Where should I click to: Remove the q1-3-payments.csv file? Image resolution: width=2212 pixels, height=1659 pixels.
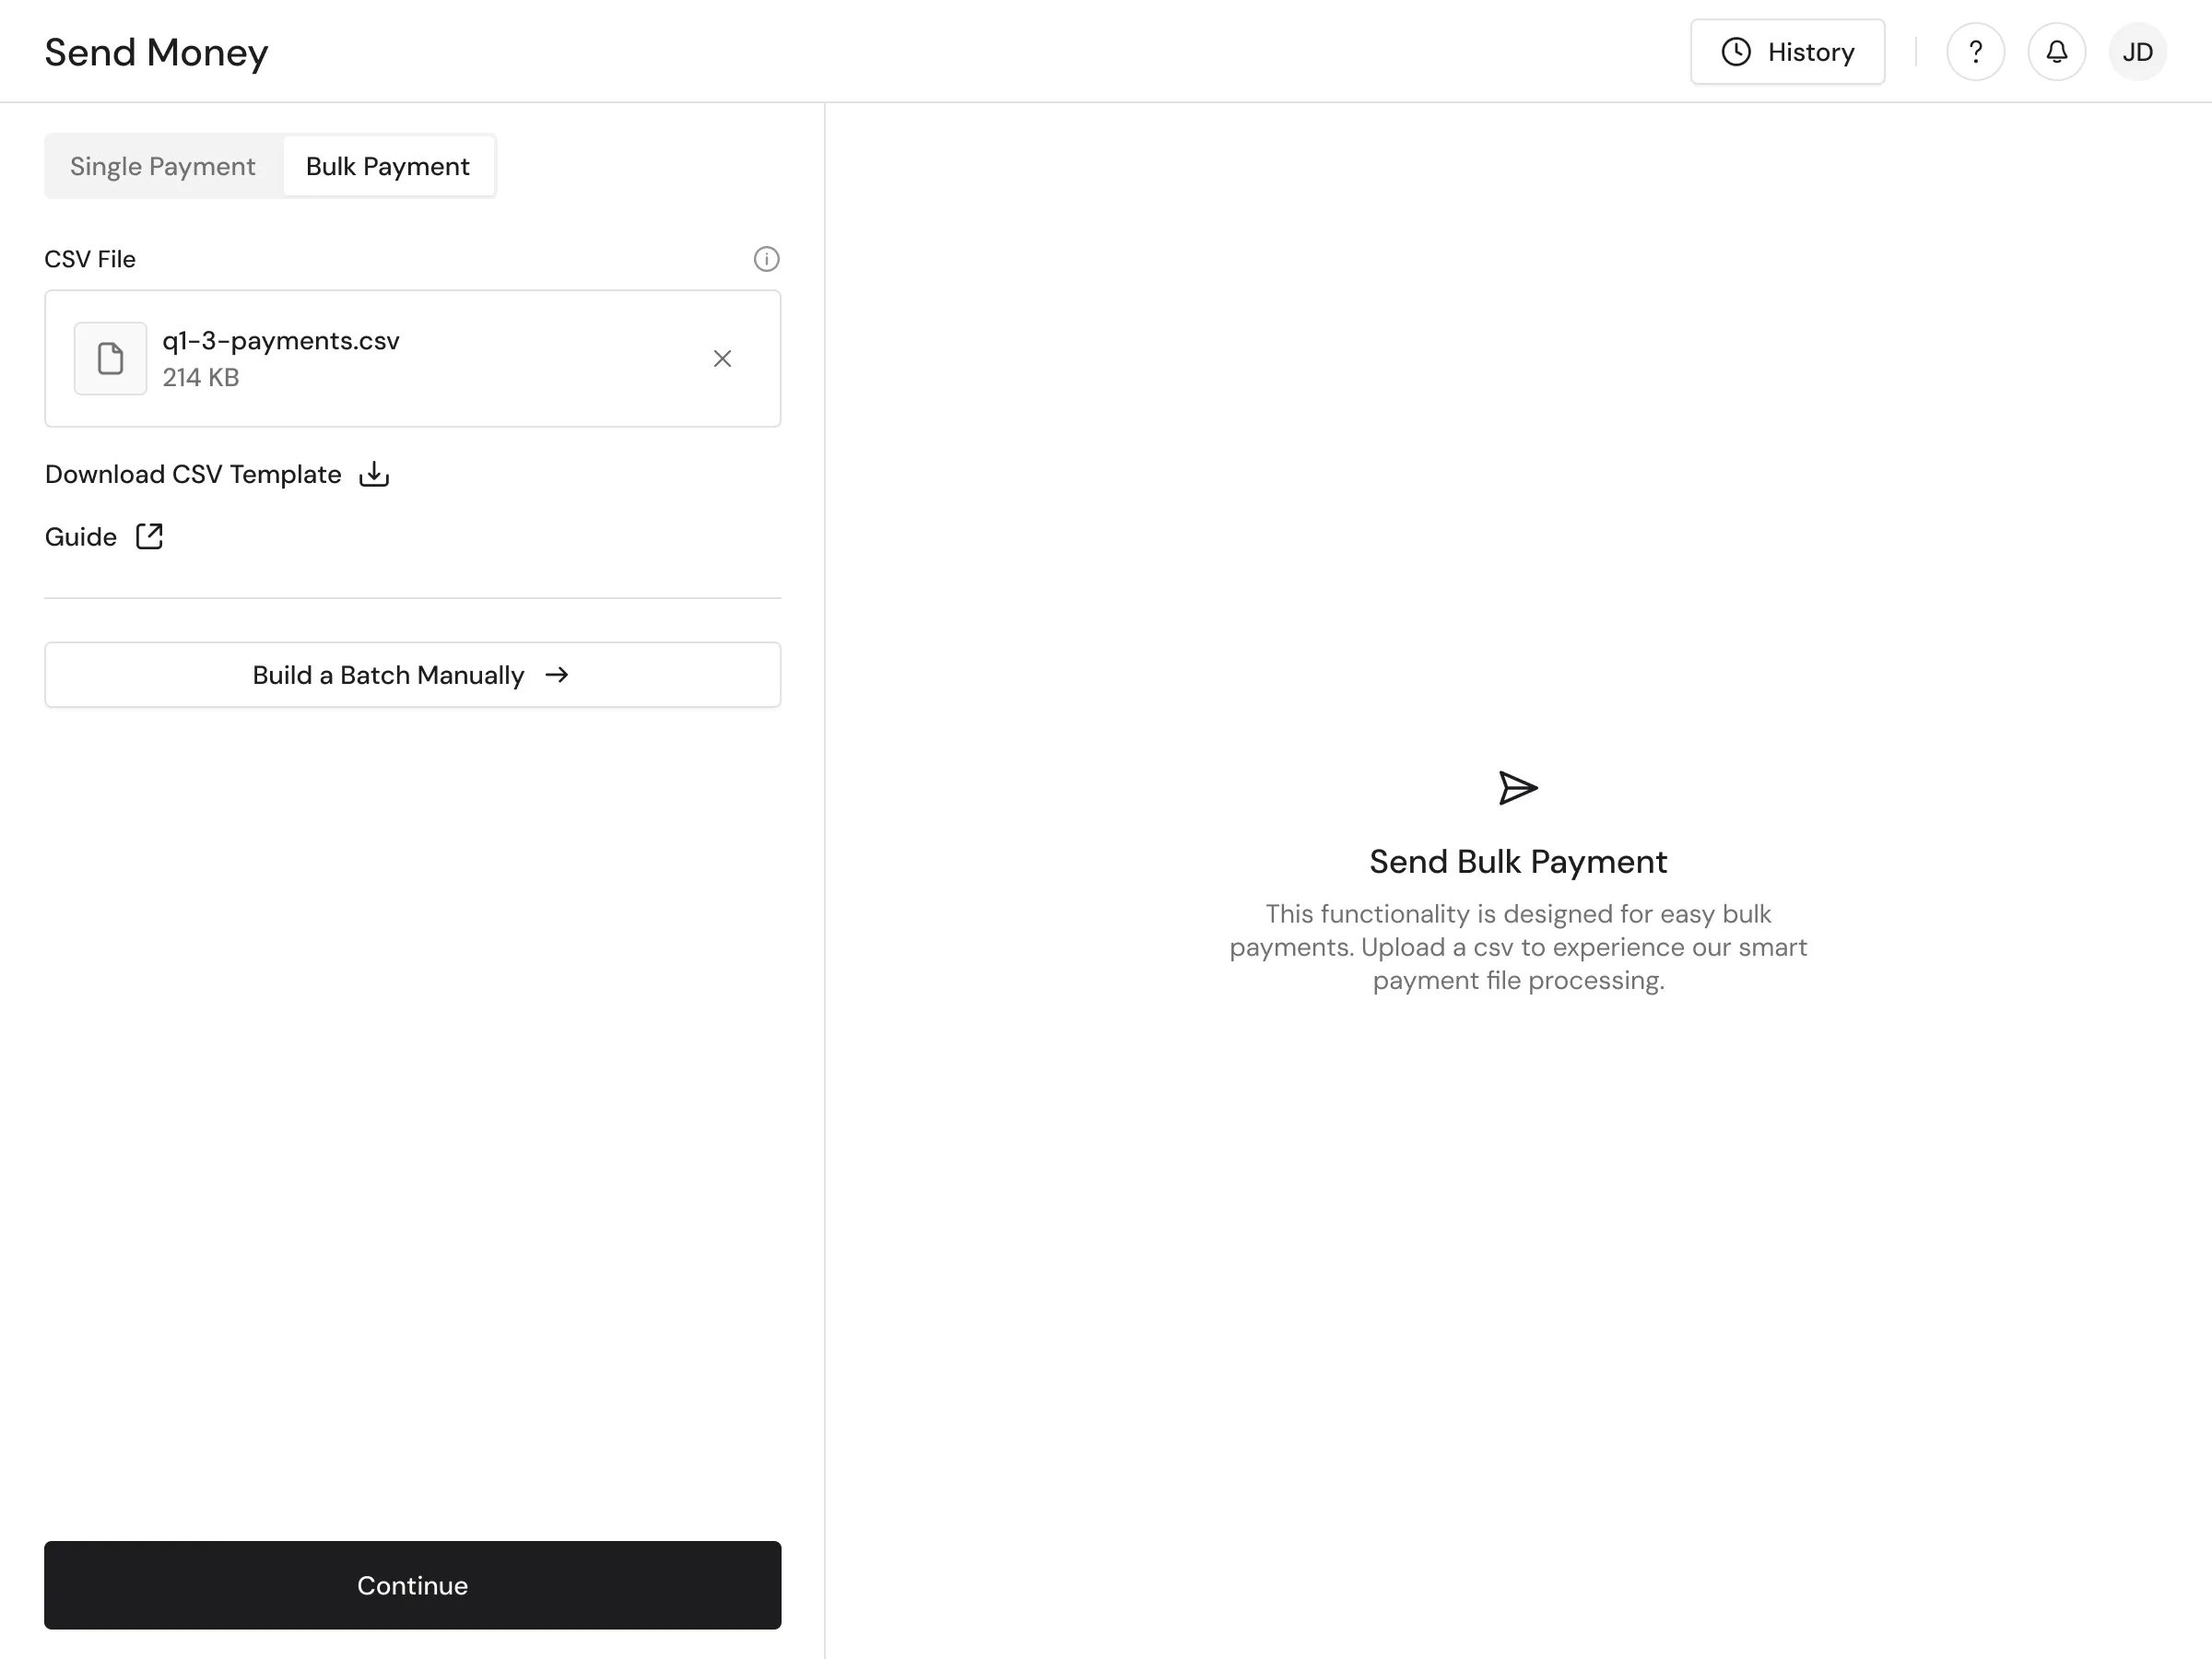(x=722, y=358)
